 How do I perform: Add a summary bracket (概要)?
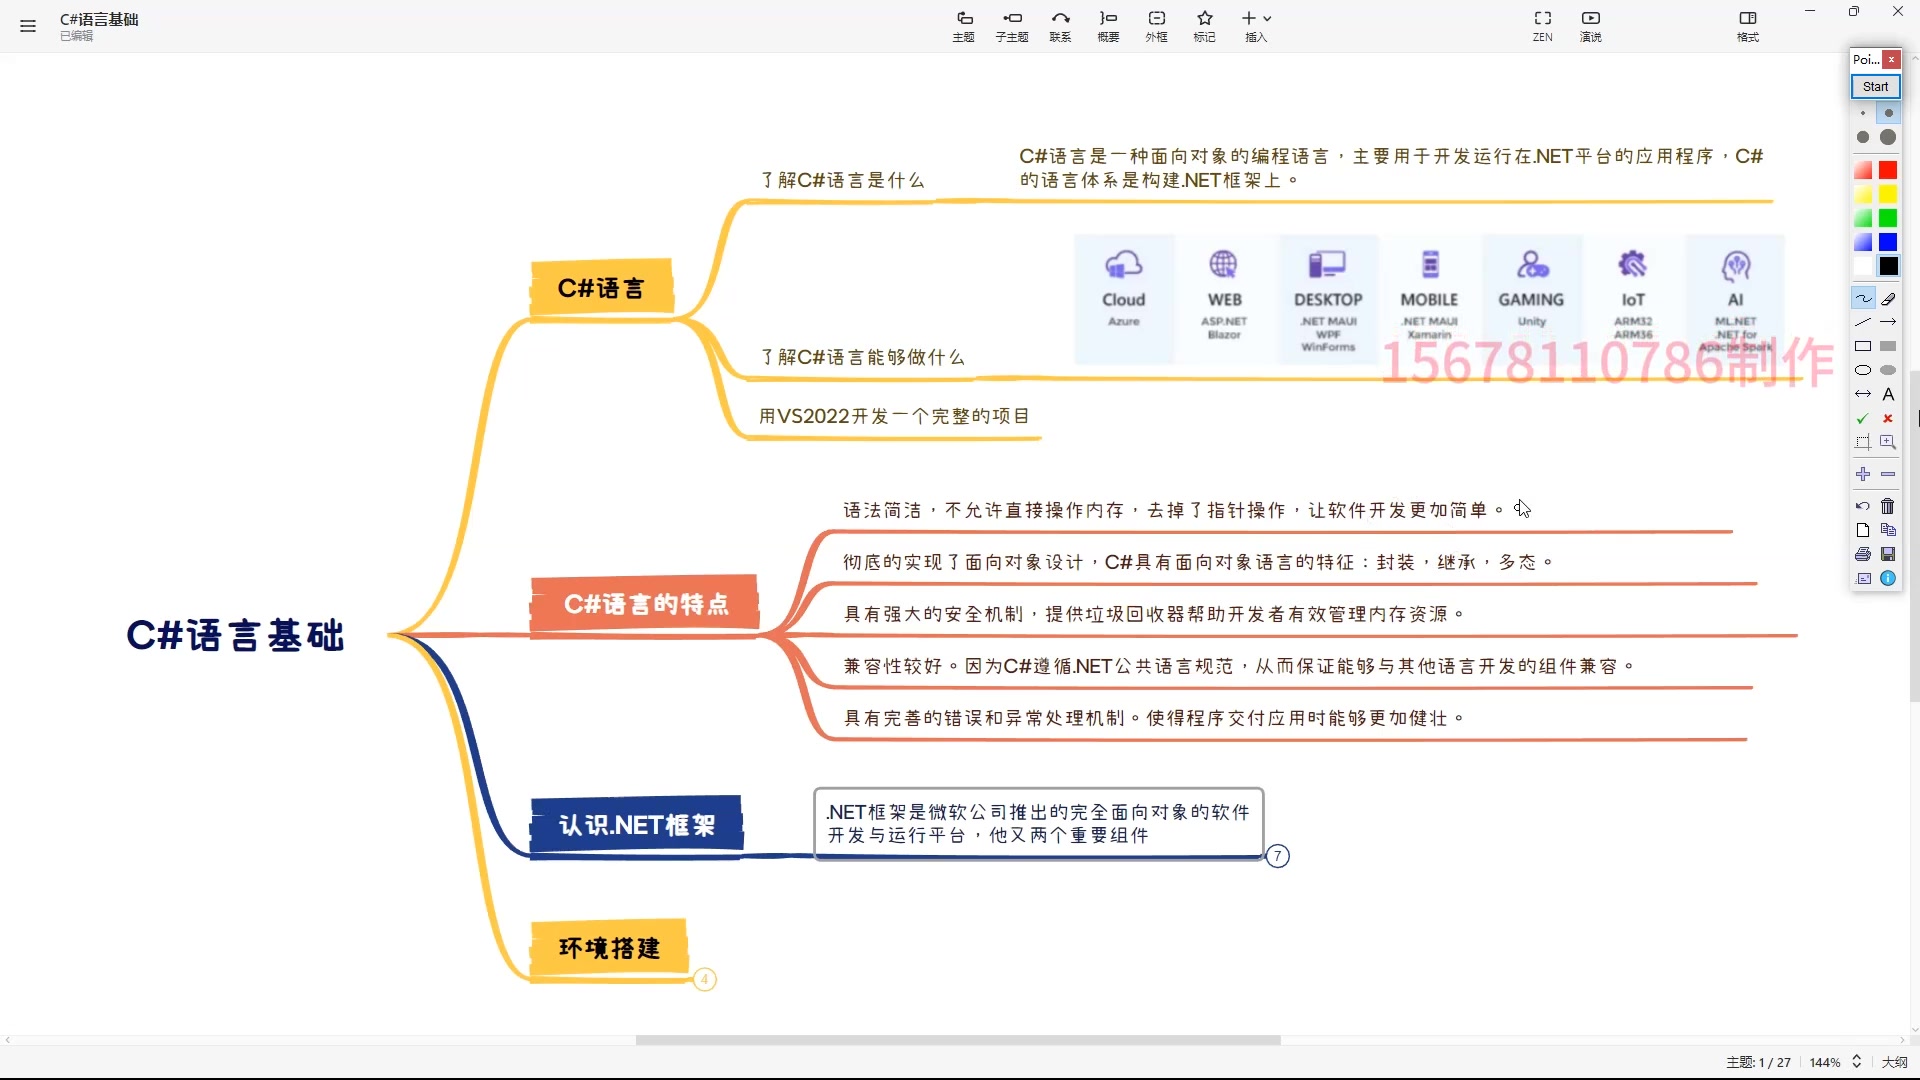pyautogui.click(x=1108, y=27)
